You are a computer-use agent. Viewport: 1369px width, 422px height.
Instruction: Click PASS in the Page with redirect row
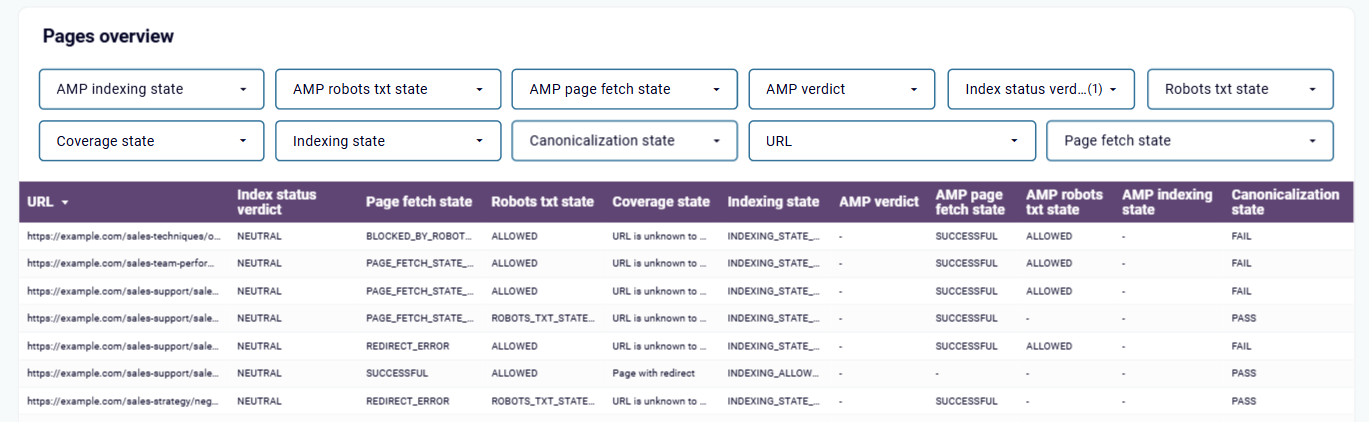[1243, 373]
